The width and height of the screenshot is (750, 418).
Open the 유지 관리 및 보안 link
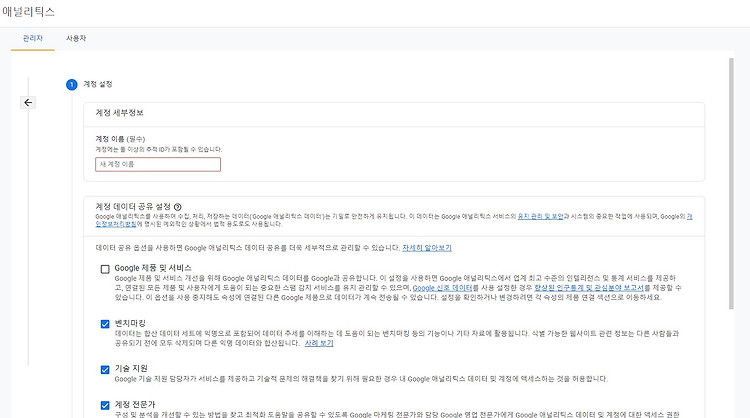540,217
